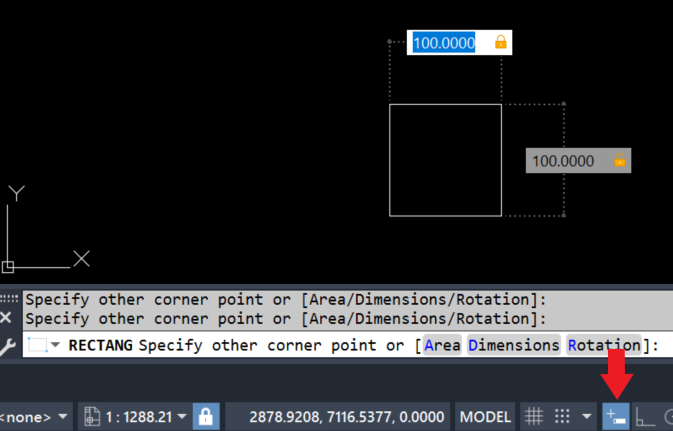The height and width of the screenshot is (431, 673).
Task: Open command line customize wrench icon
Action: (x=7, y=347)
